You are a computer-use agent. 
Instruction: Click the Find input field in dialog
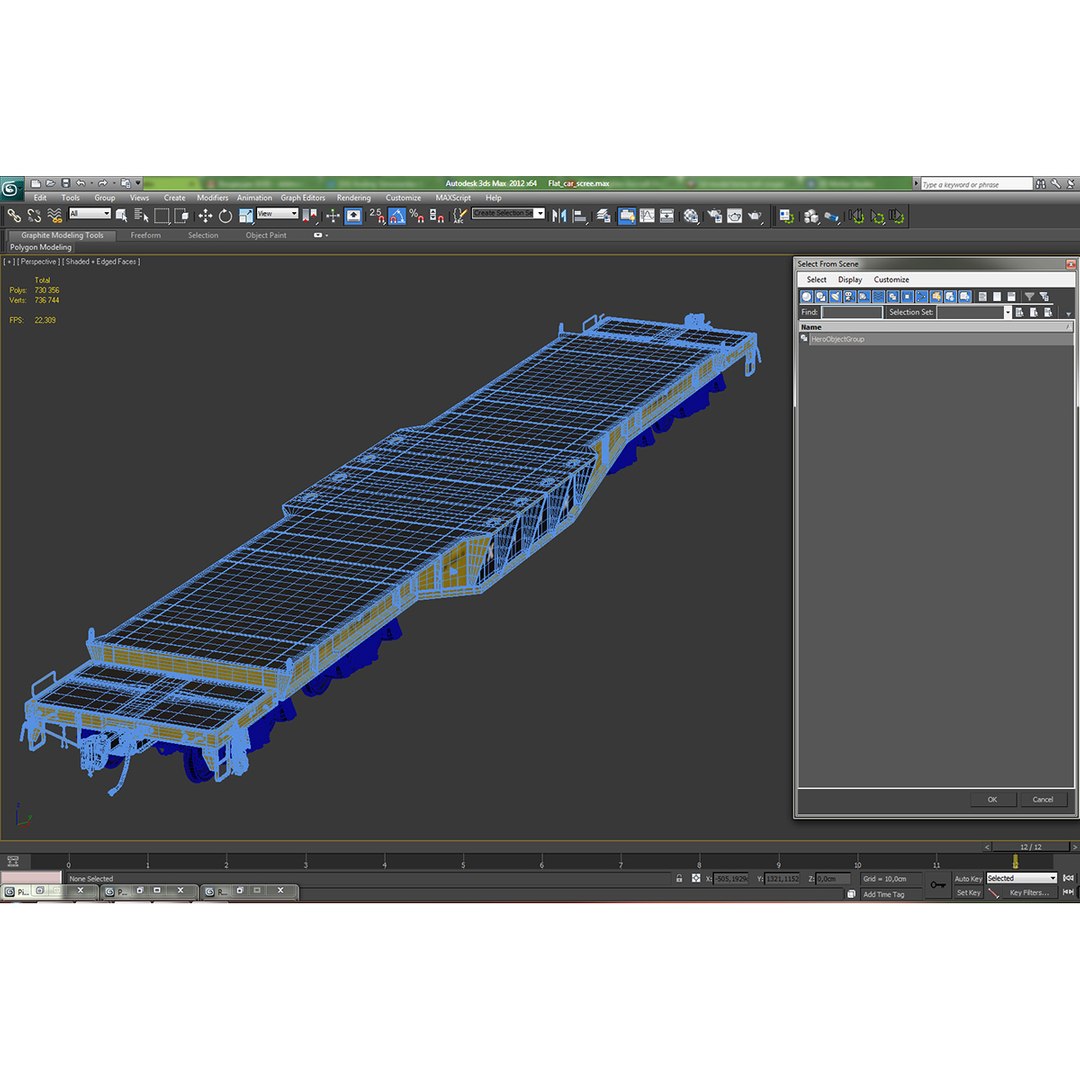tap(852, 312)
